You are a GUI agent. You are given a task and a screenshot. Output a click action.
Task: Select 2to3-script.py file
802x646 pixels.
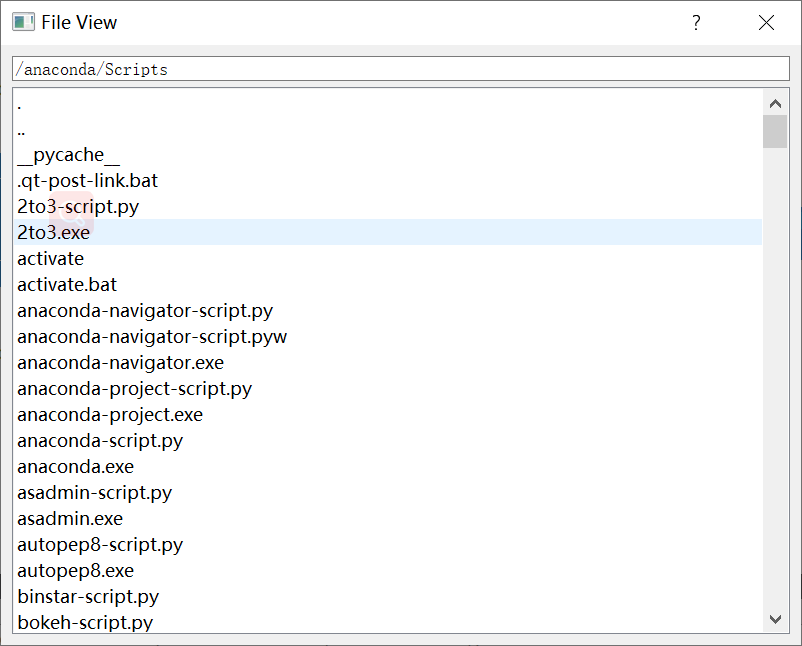click(388, 207)
